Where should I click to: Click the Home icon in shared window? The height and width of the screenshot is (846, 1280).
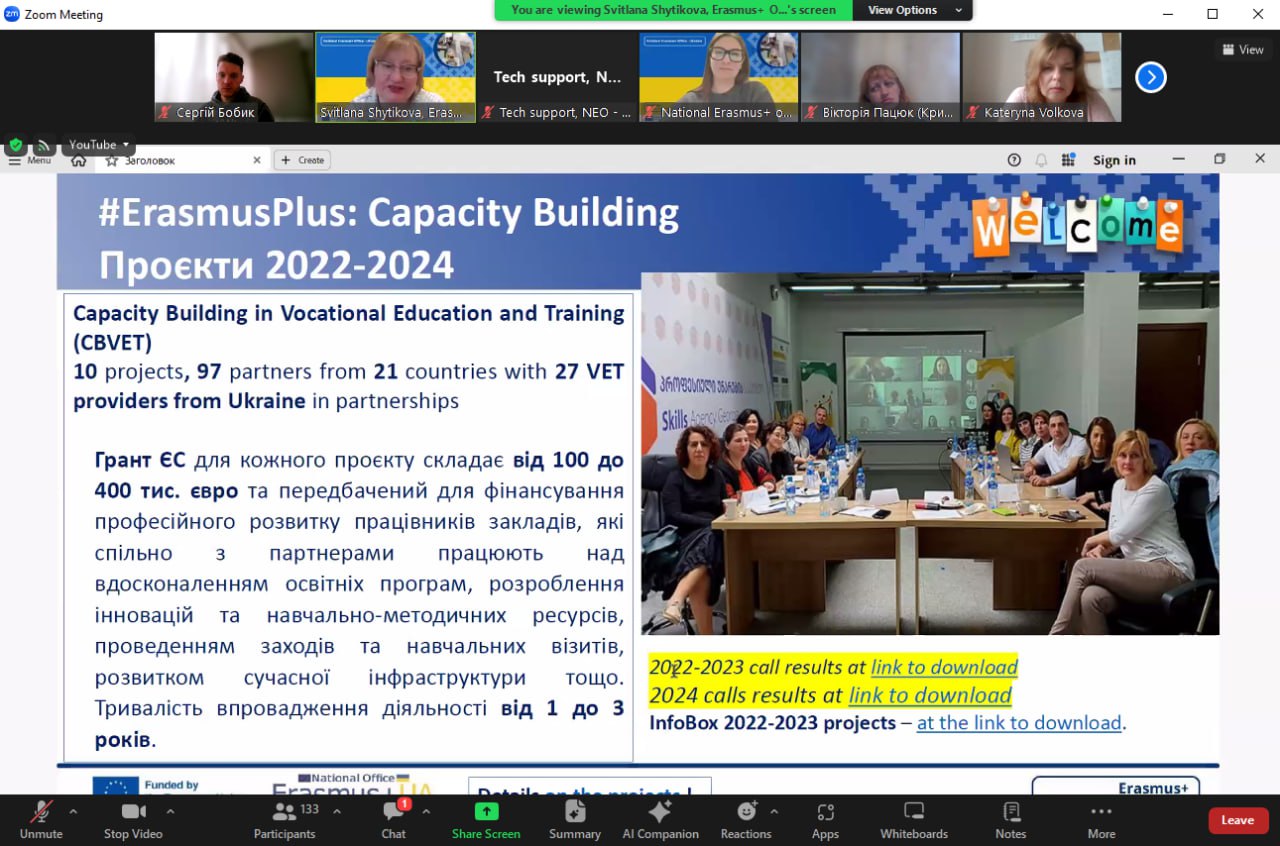[79, 160]
